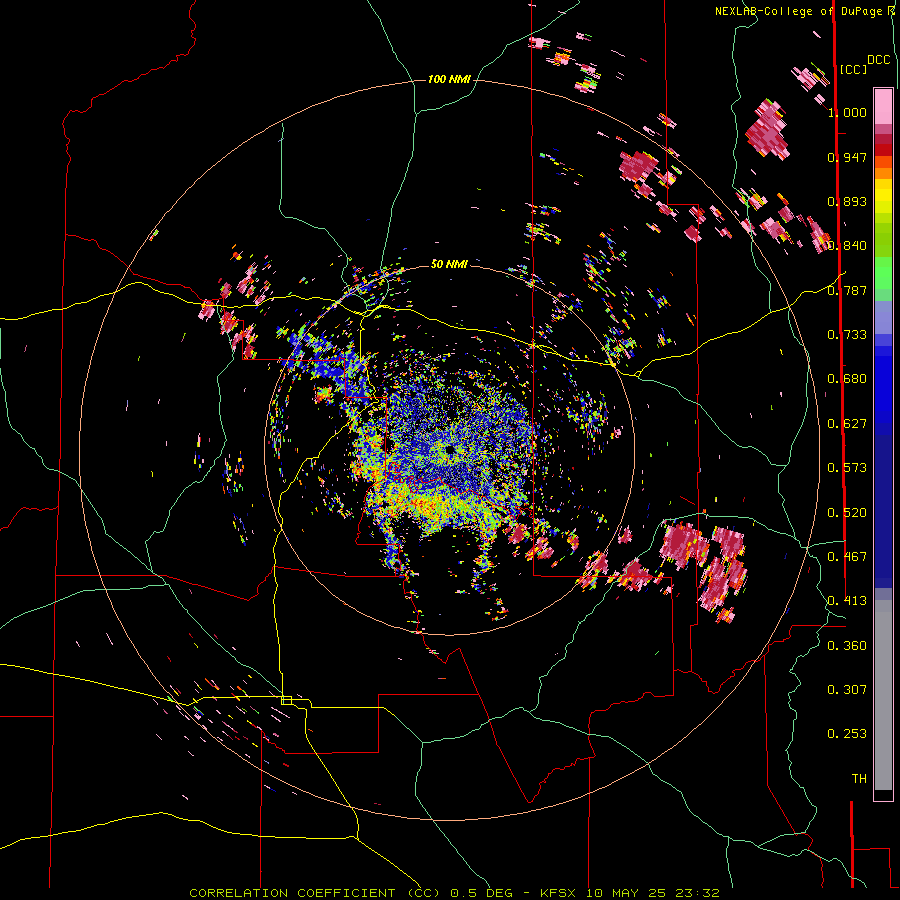Click the black radar site dot at center

(451, 450)
